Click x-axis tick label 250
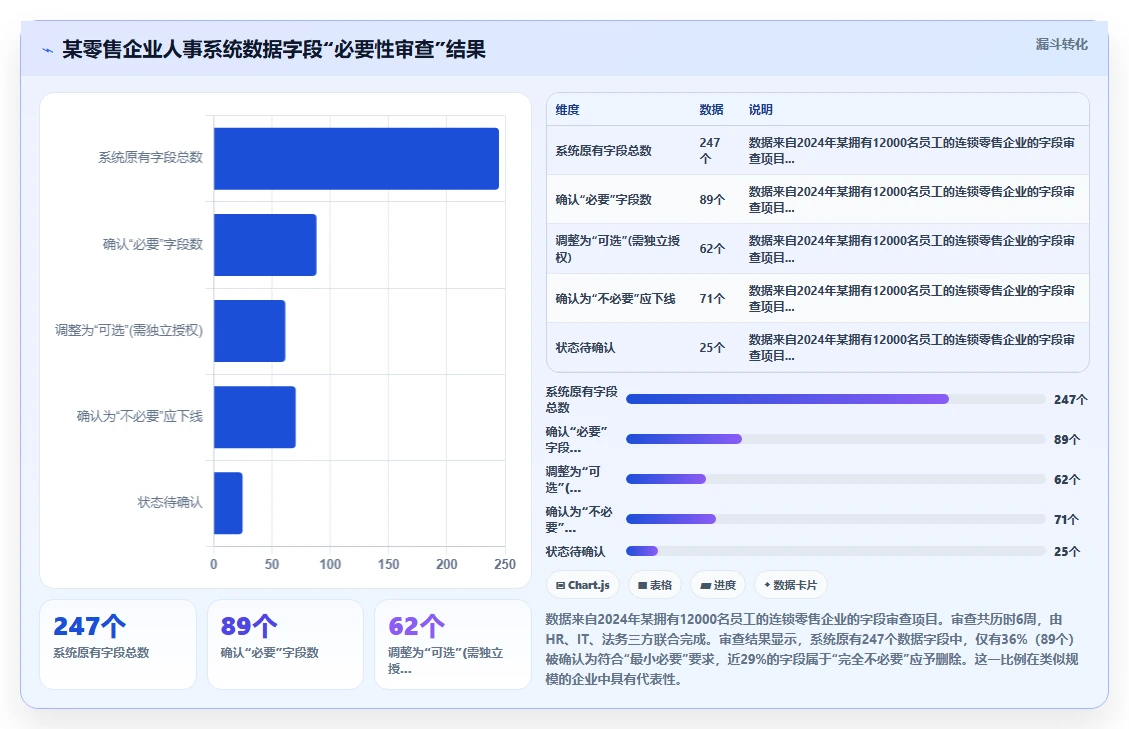Screen dimensions: 1129x729 pyautogui.click(x=505, y=564)
